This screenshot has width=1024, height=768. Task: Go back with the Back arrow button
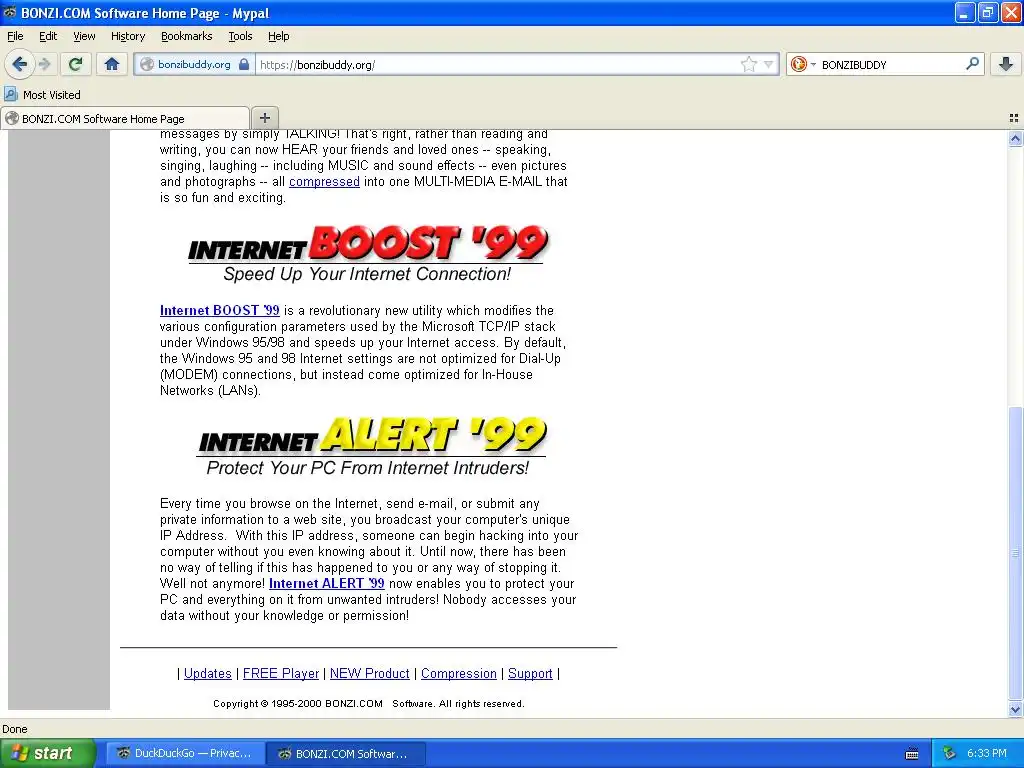pos(19,64)
